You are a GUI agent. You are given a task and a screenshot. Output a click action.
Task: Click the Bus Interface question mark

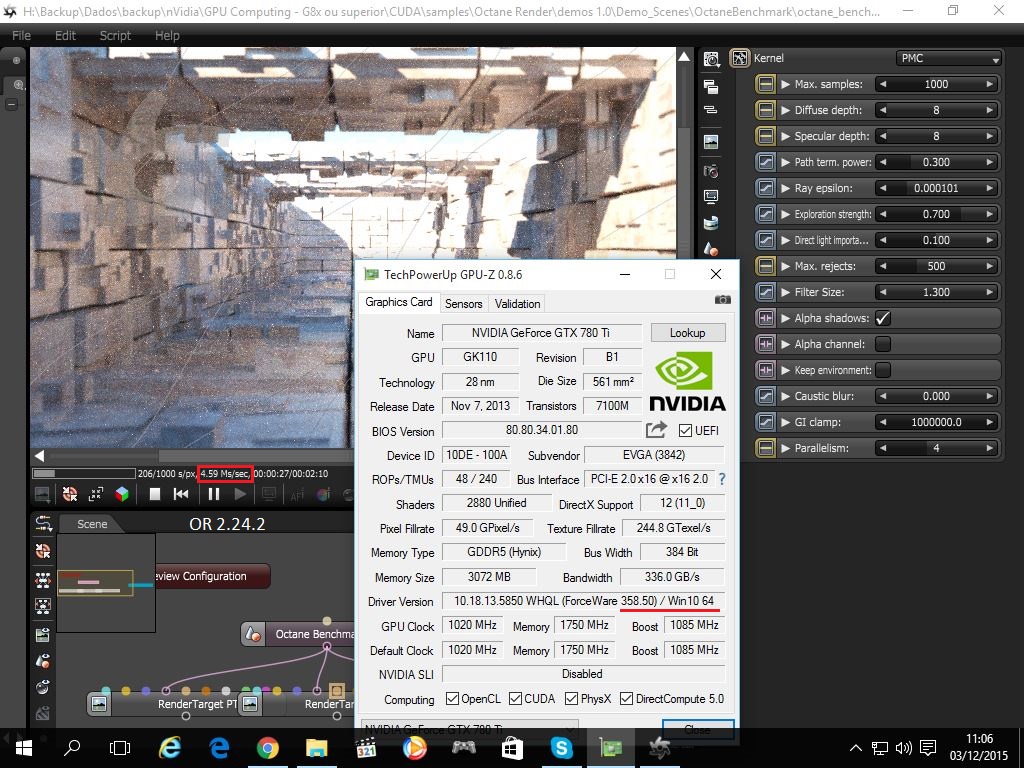(722, 479)
